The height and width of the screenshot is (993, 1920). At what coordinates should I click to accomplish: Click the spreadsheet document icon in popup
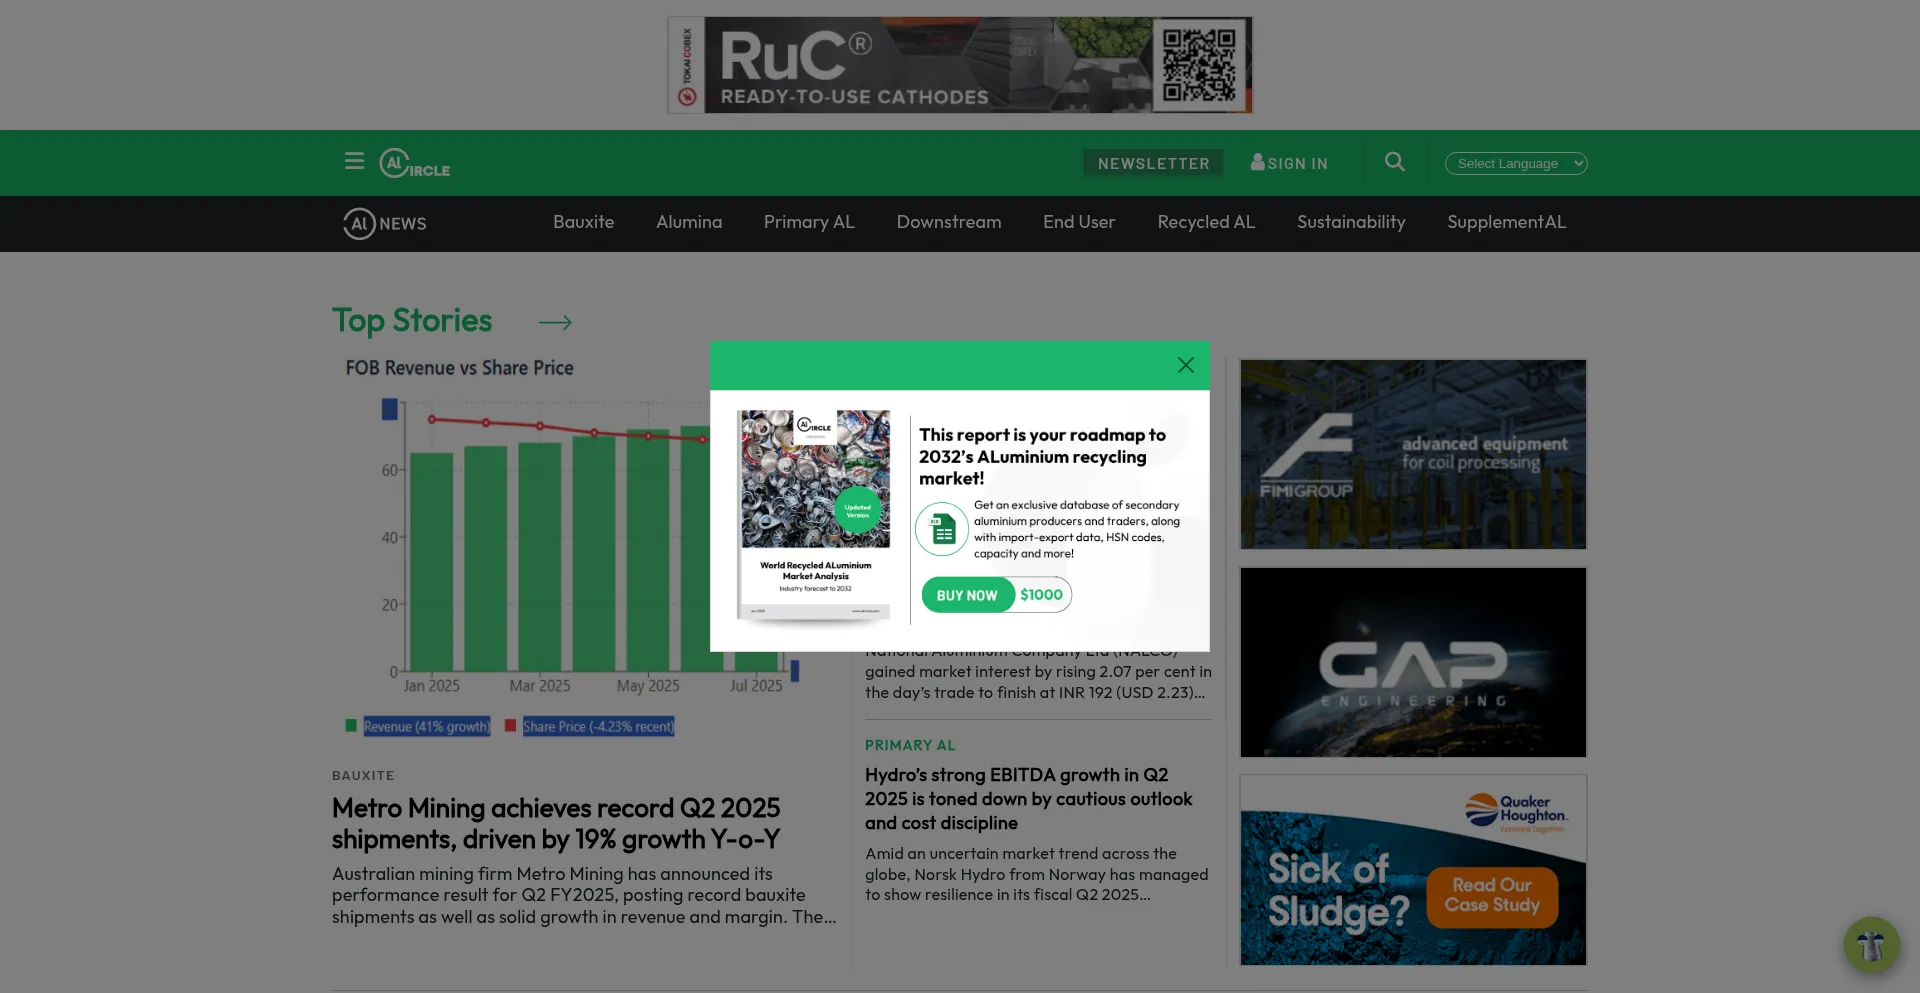[x=942, y=528]
